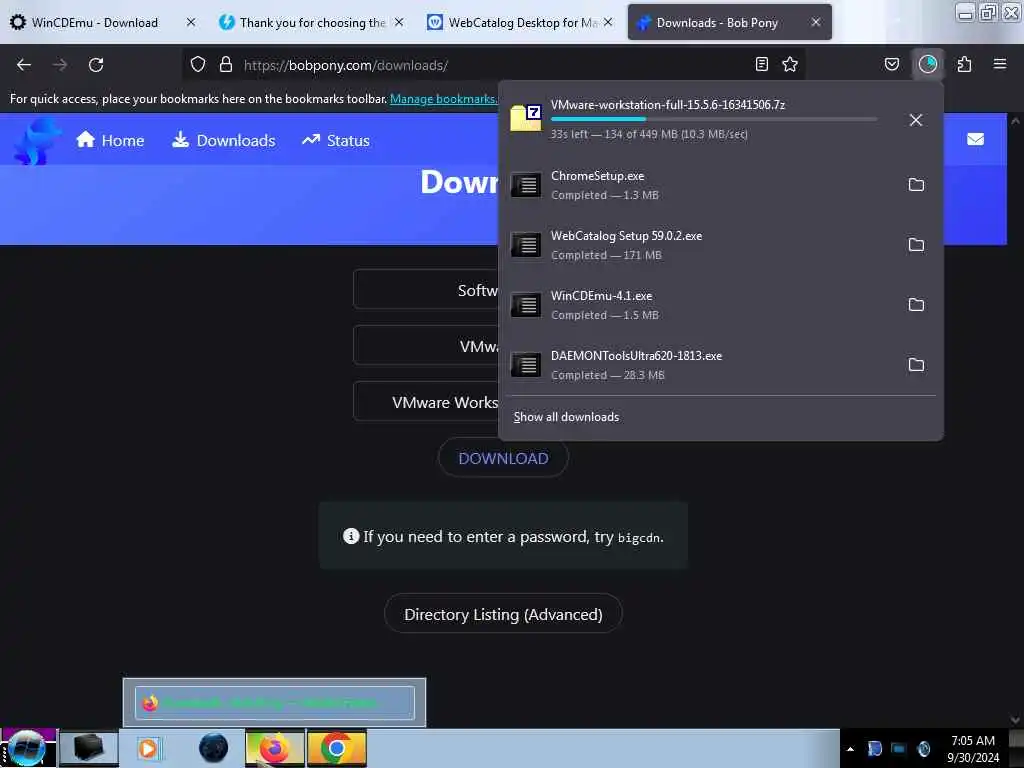This screenshot has height=768, width=1024.
Task: Click the dark globe taskbar icon
Action: click(x=213, y=748)
